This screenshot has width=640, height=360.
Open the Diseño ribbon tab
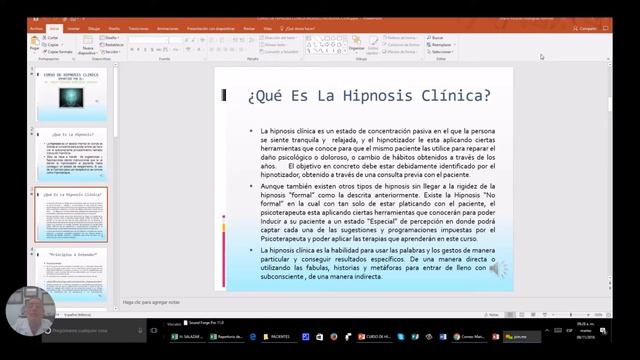point(114,29)
